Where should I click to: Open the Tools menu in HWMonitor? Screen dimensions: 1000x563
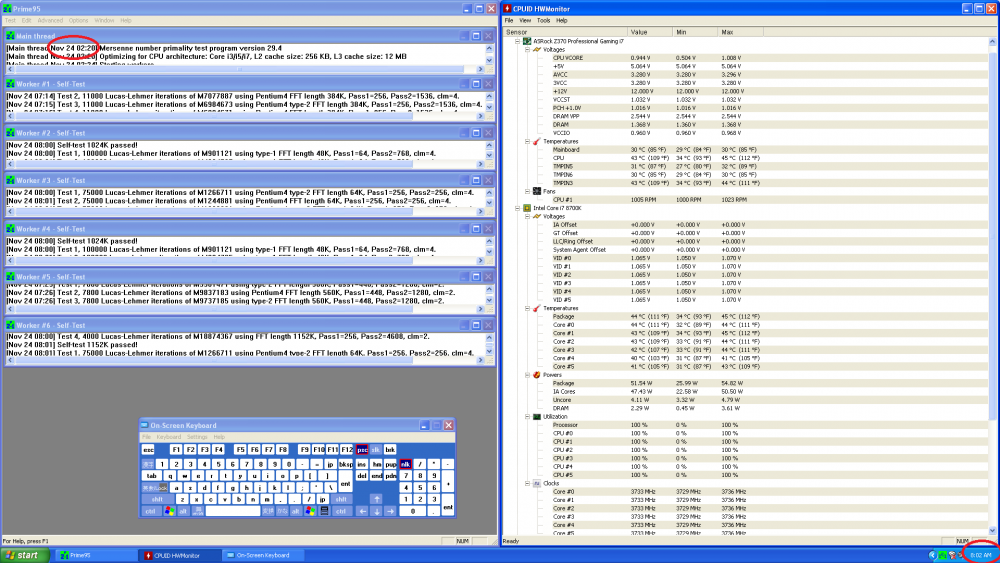543,20
